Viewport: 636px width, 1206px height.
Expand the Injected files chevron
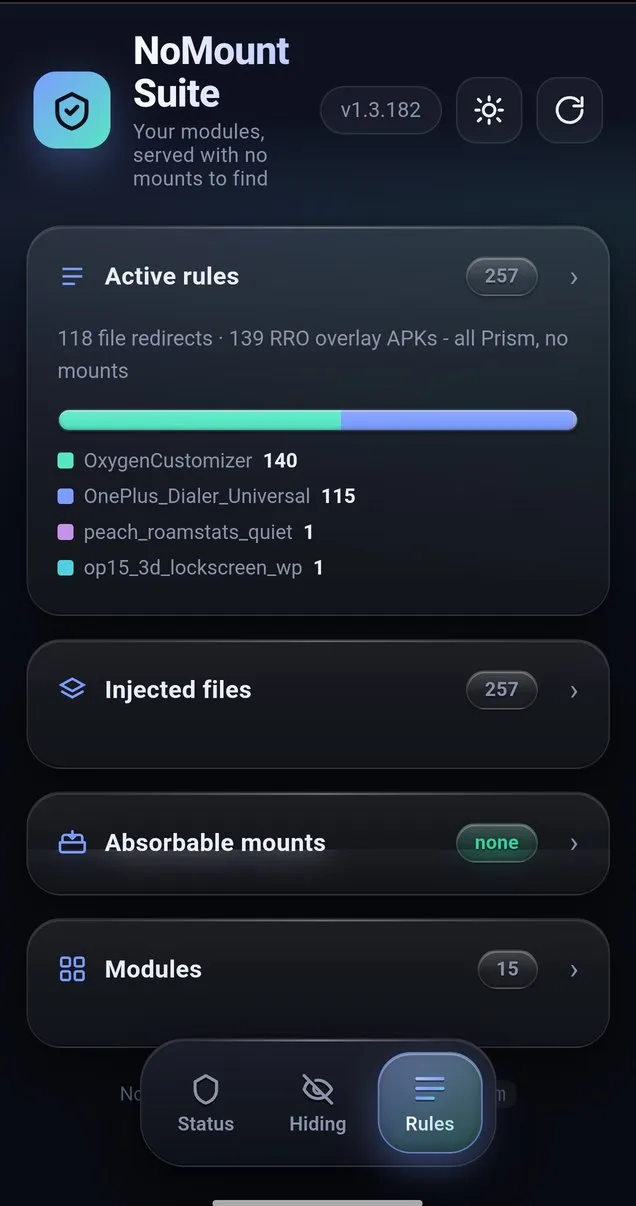pyautogui.click(x=574, y=691)
